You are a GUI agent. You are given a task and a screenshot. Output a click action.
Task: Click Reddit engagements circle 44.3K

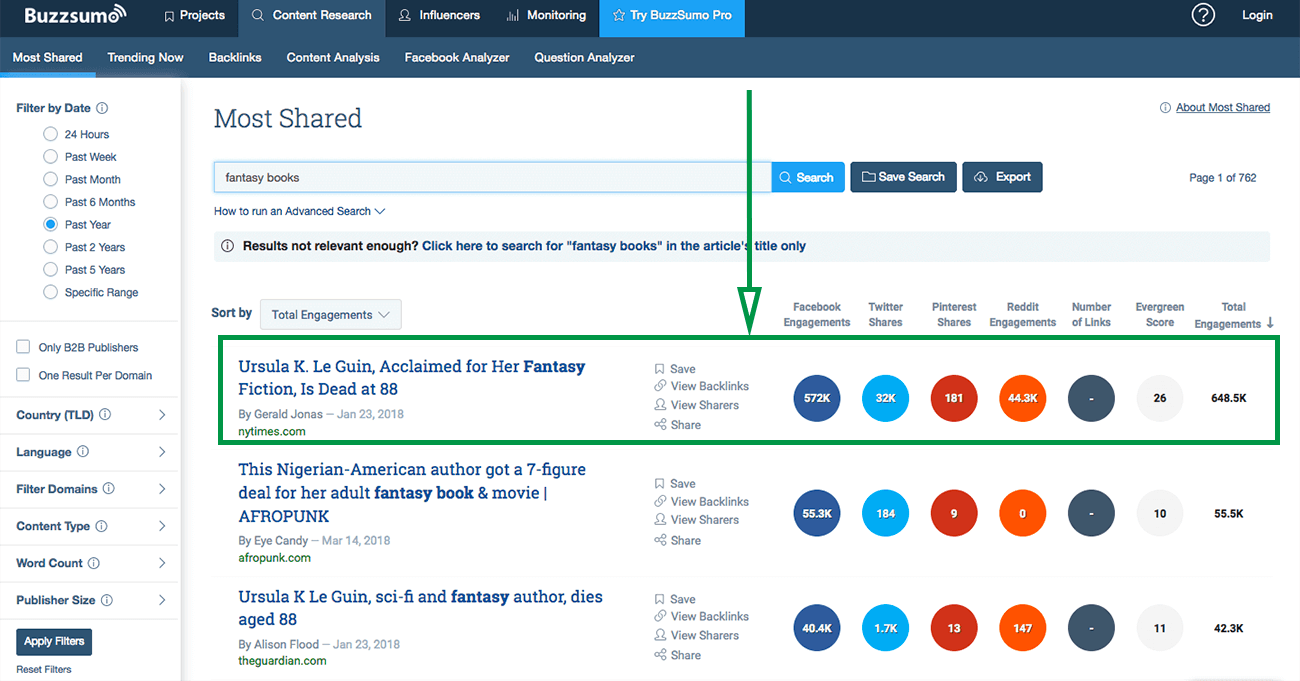point(1022,398)
